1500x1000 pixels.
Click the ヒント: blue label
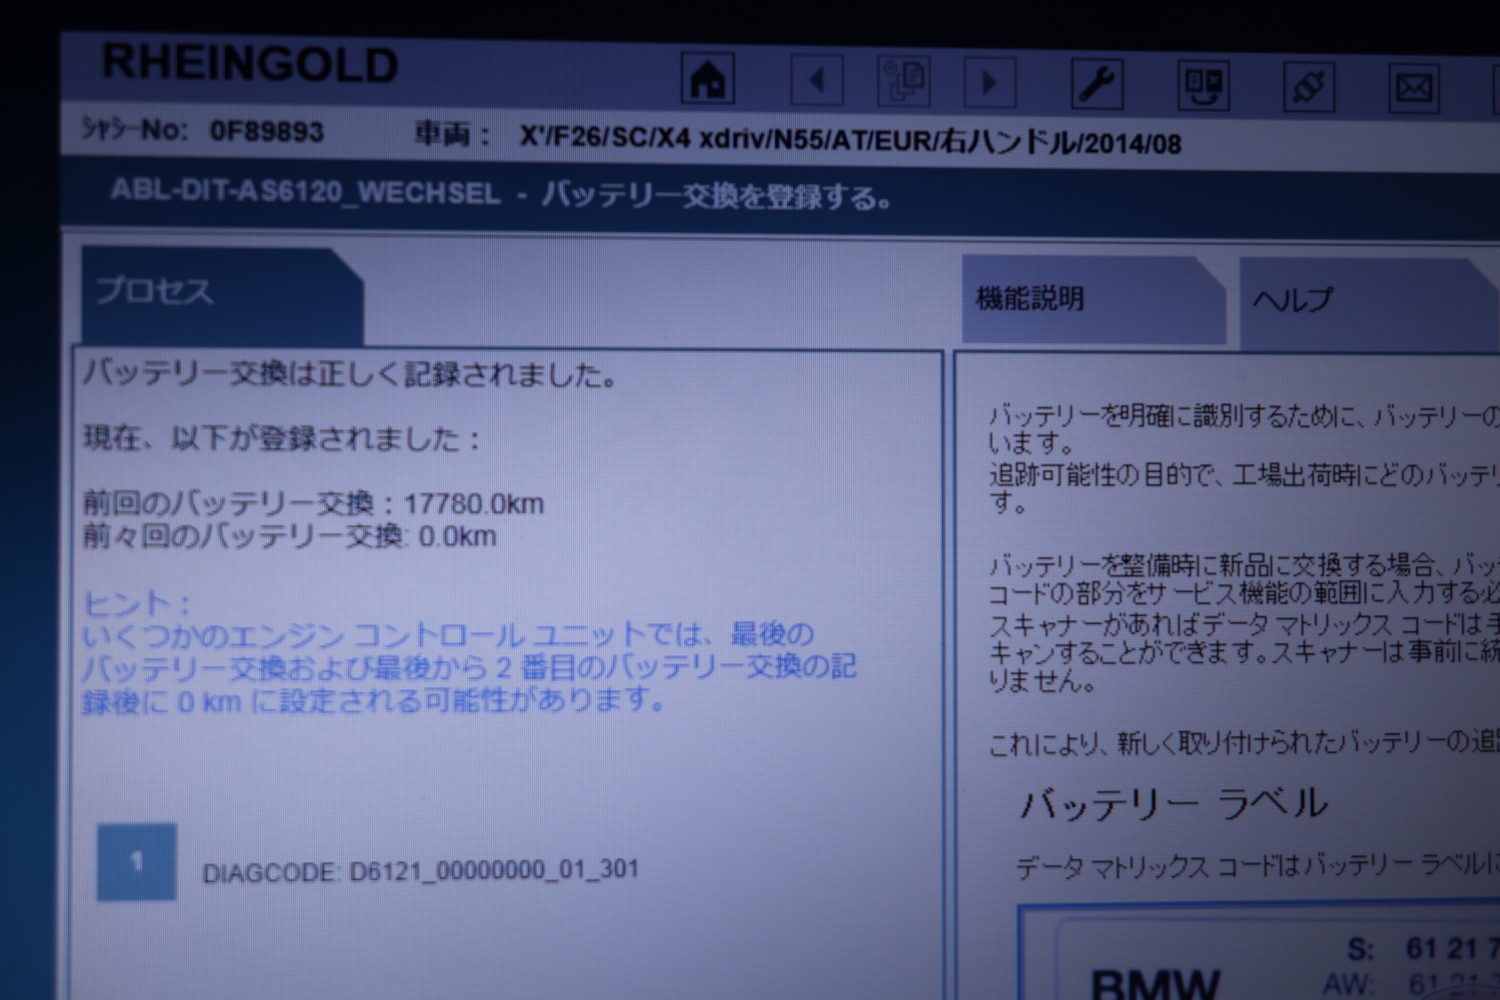[x=137, y=603]
